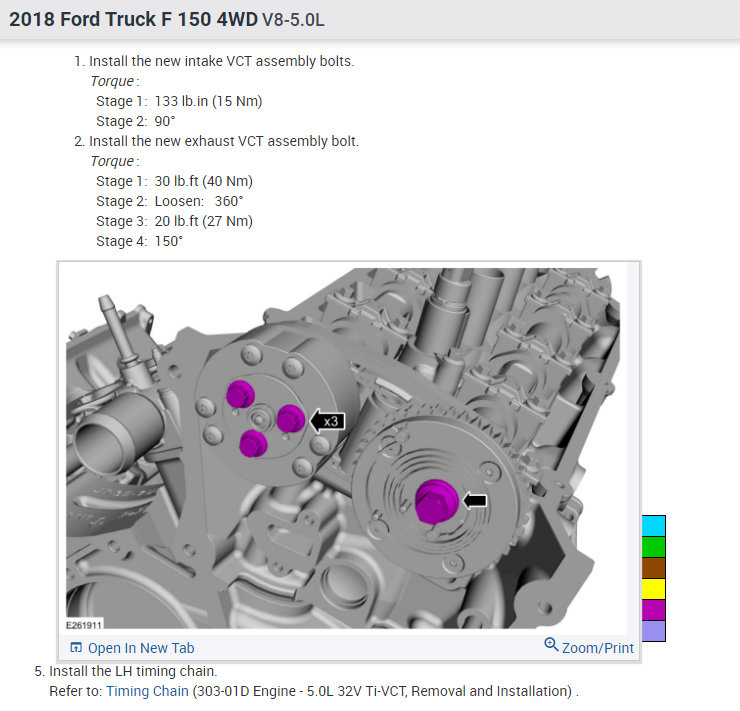Select the green color swatch
Image resolution: width=740 pixels, height=711 pixels.
click(x=654, y=547)
